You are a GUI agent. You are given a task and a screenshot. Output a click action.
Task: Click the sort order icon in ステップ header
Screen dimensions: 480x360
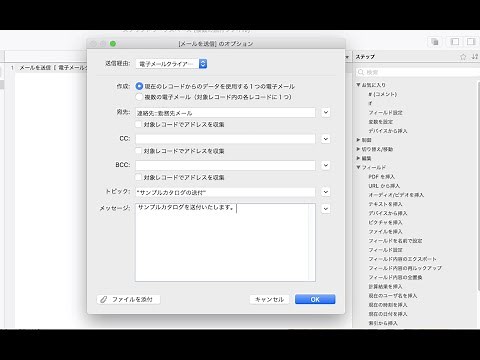click(x=475, y=57)
